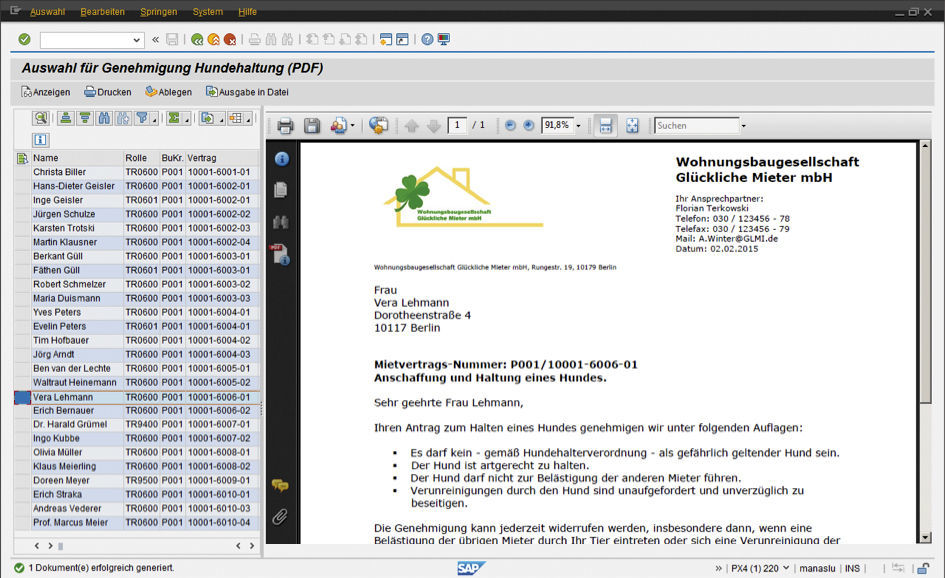
Task: Click the Help question mark icon
Action: [x=427, y=40]
